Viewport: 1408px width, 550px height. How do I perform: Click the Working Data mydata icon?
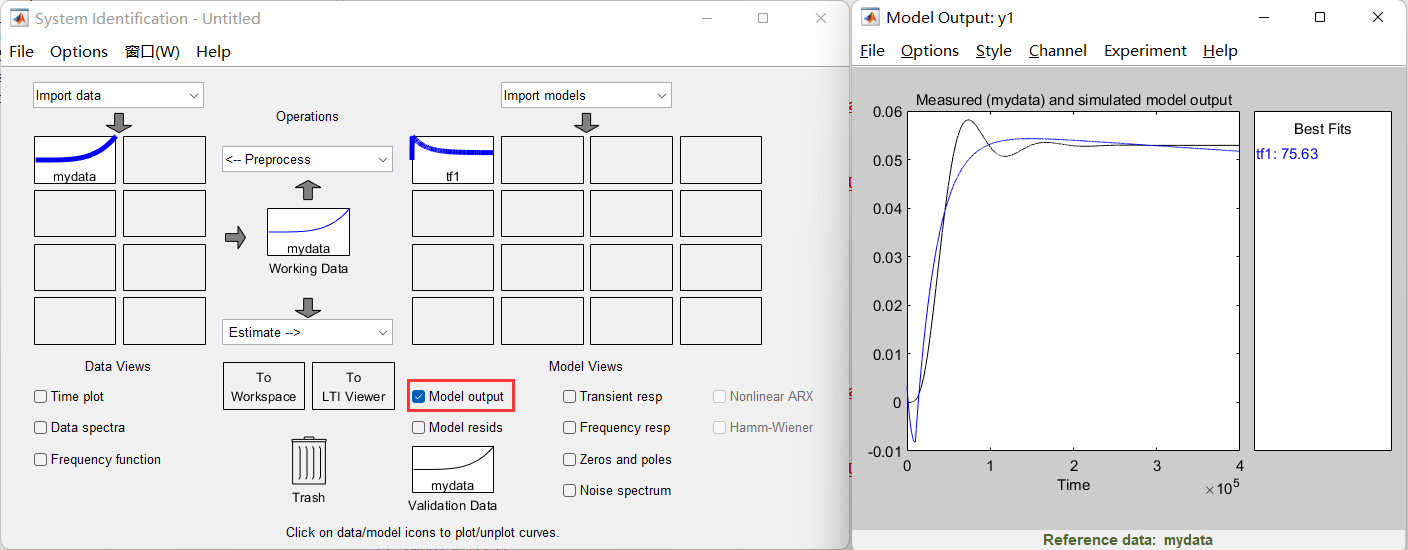pyautogui.click(x=308, y=232)
